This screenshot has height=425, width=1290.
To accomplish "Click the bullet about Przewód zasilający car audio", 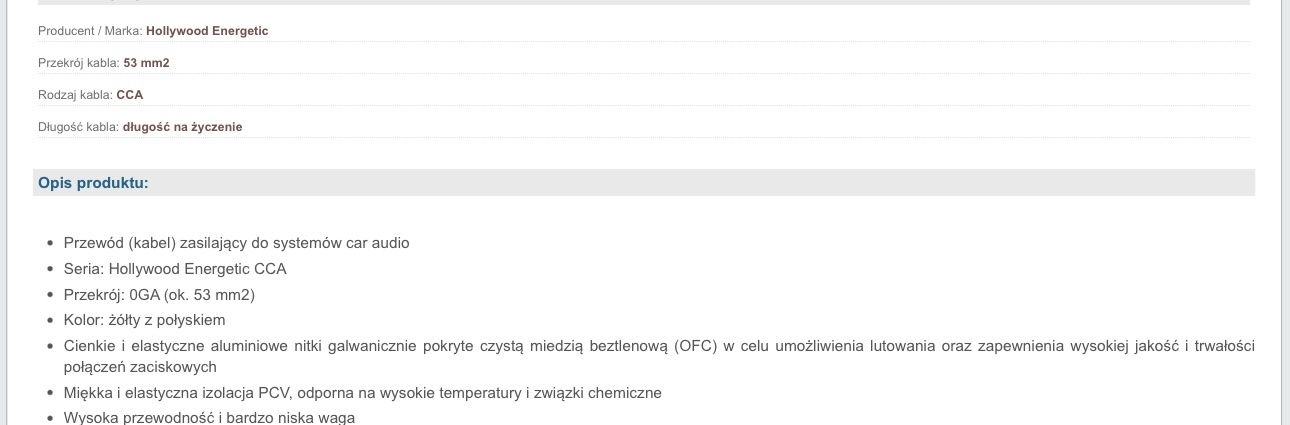I will [237, 243].
